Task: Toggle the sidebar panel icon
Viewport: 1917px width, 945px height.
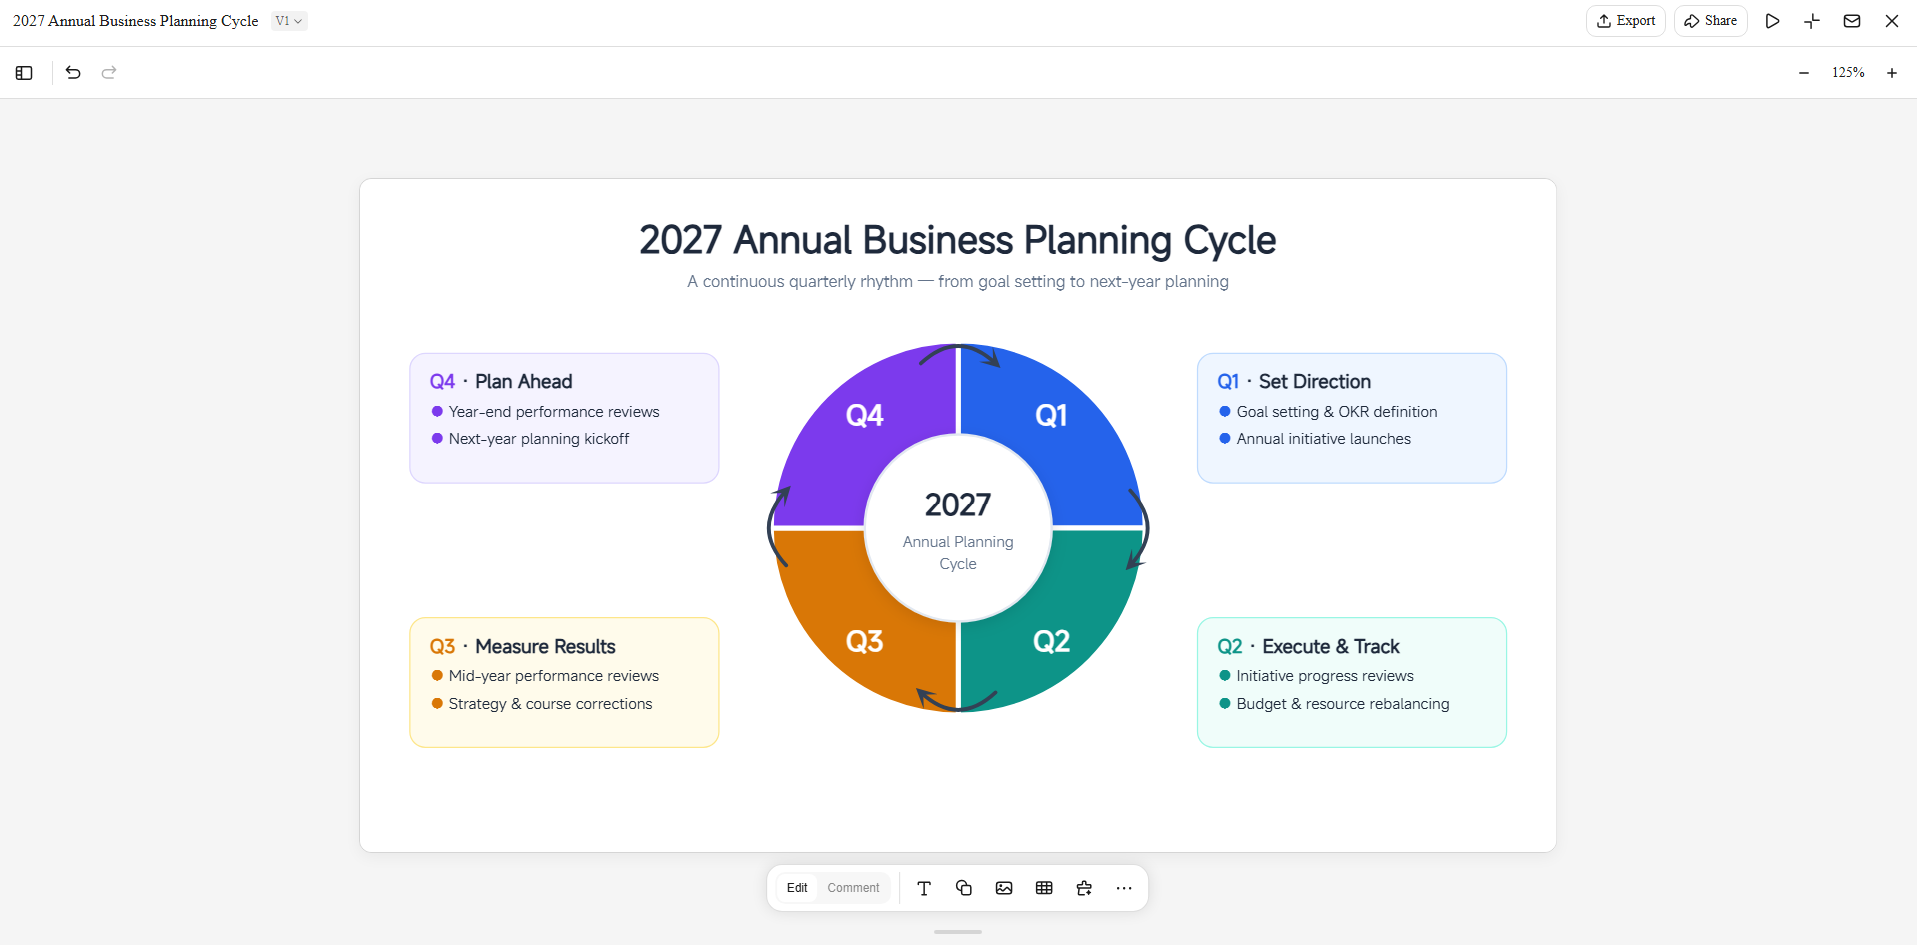Action: 24,73
